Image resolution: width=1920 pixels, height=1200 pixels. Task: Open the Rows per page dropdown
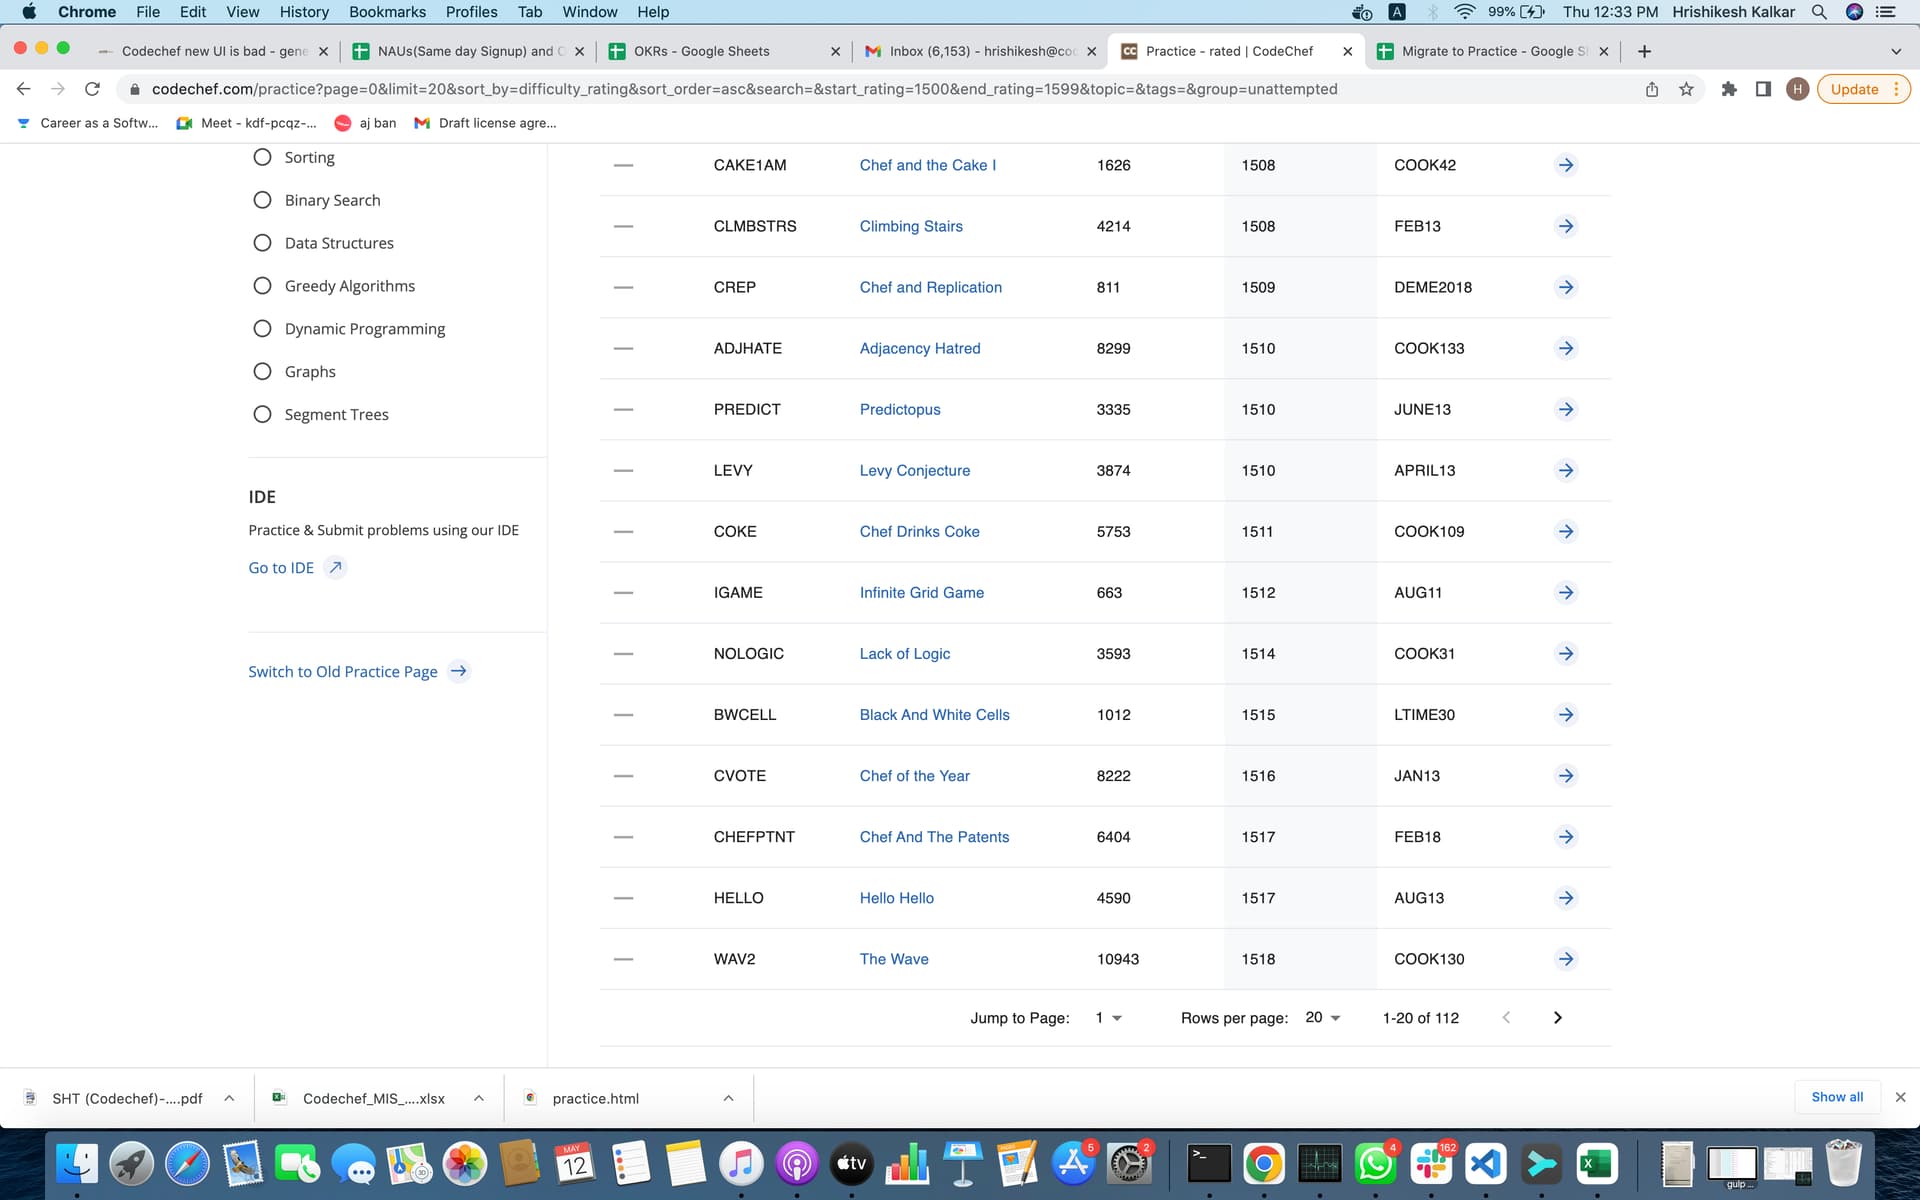tap(1323, 1017)
